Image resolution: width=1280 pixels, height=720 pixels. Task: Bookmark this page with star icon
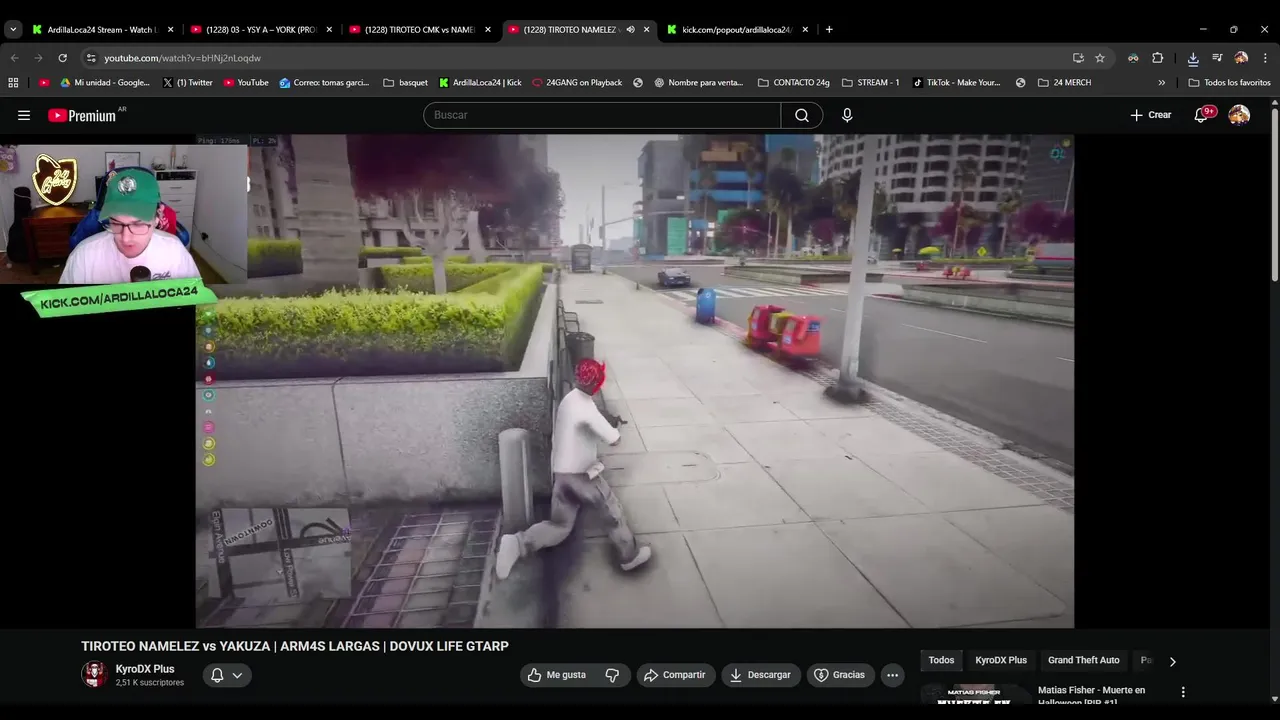pyautogui.click(x=1100, y=58)
